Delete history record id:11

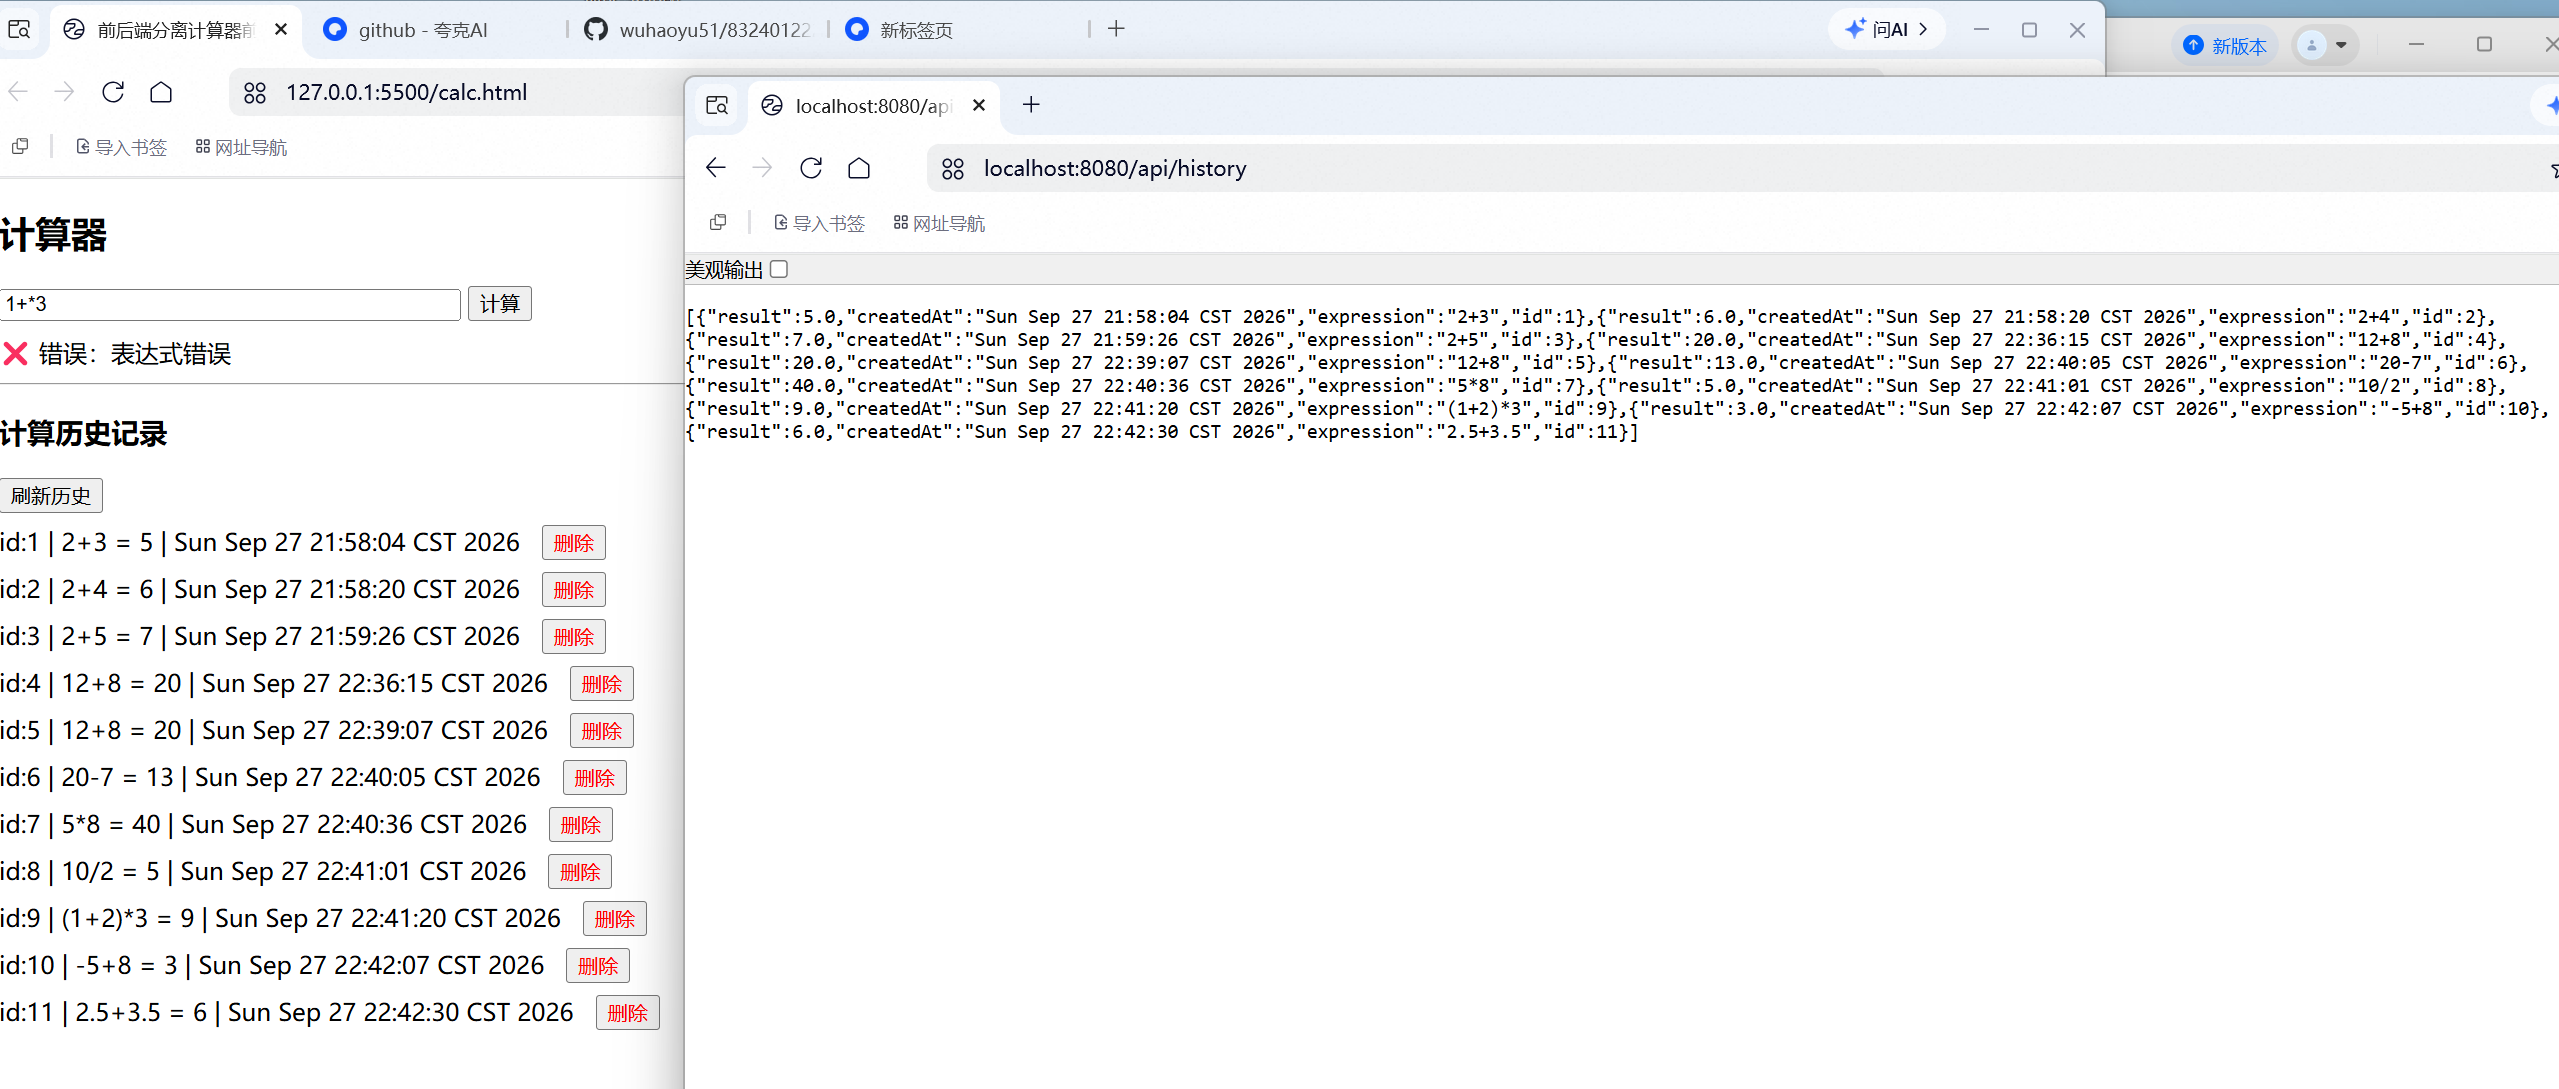pos(628,1013)
